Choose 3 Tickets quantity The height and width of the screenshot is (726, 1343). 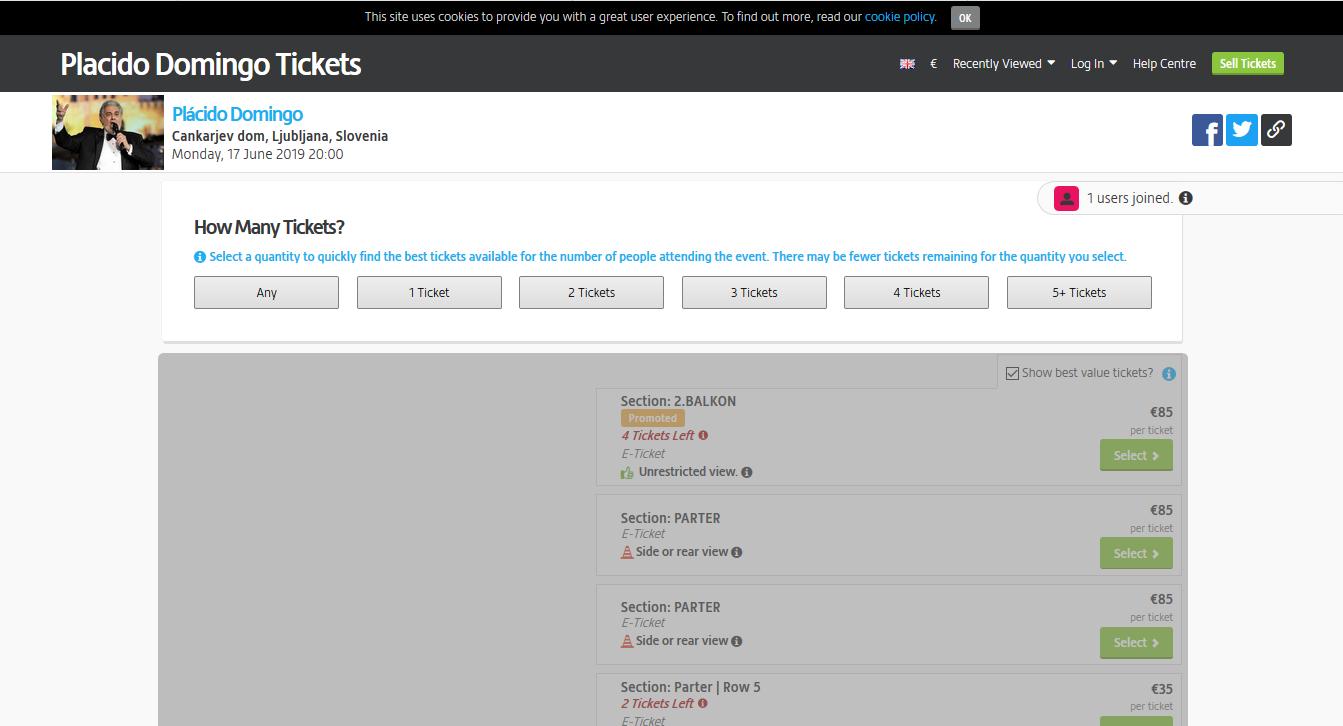[x=754, y=292]
